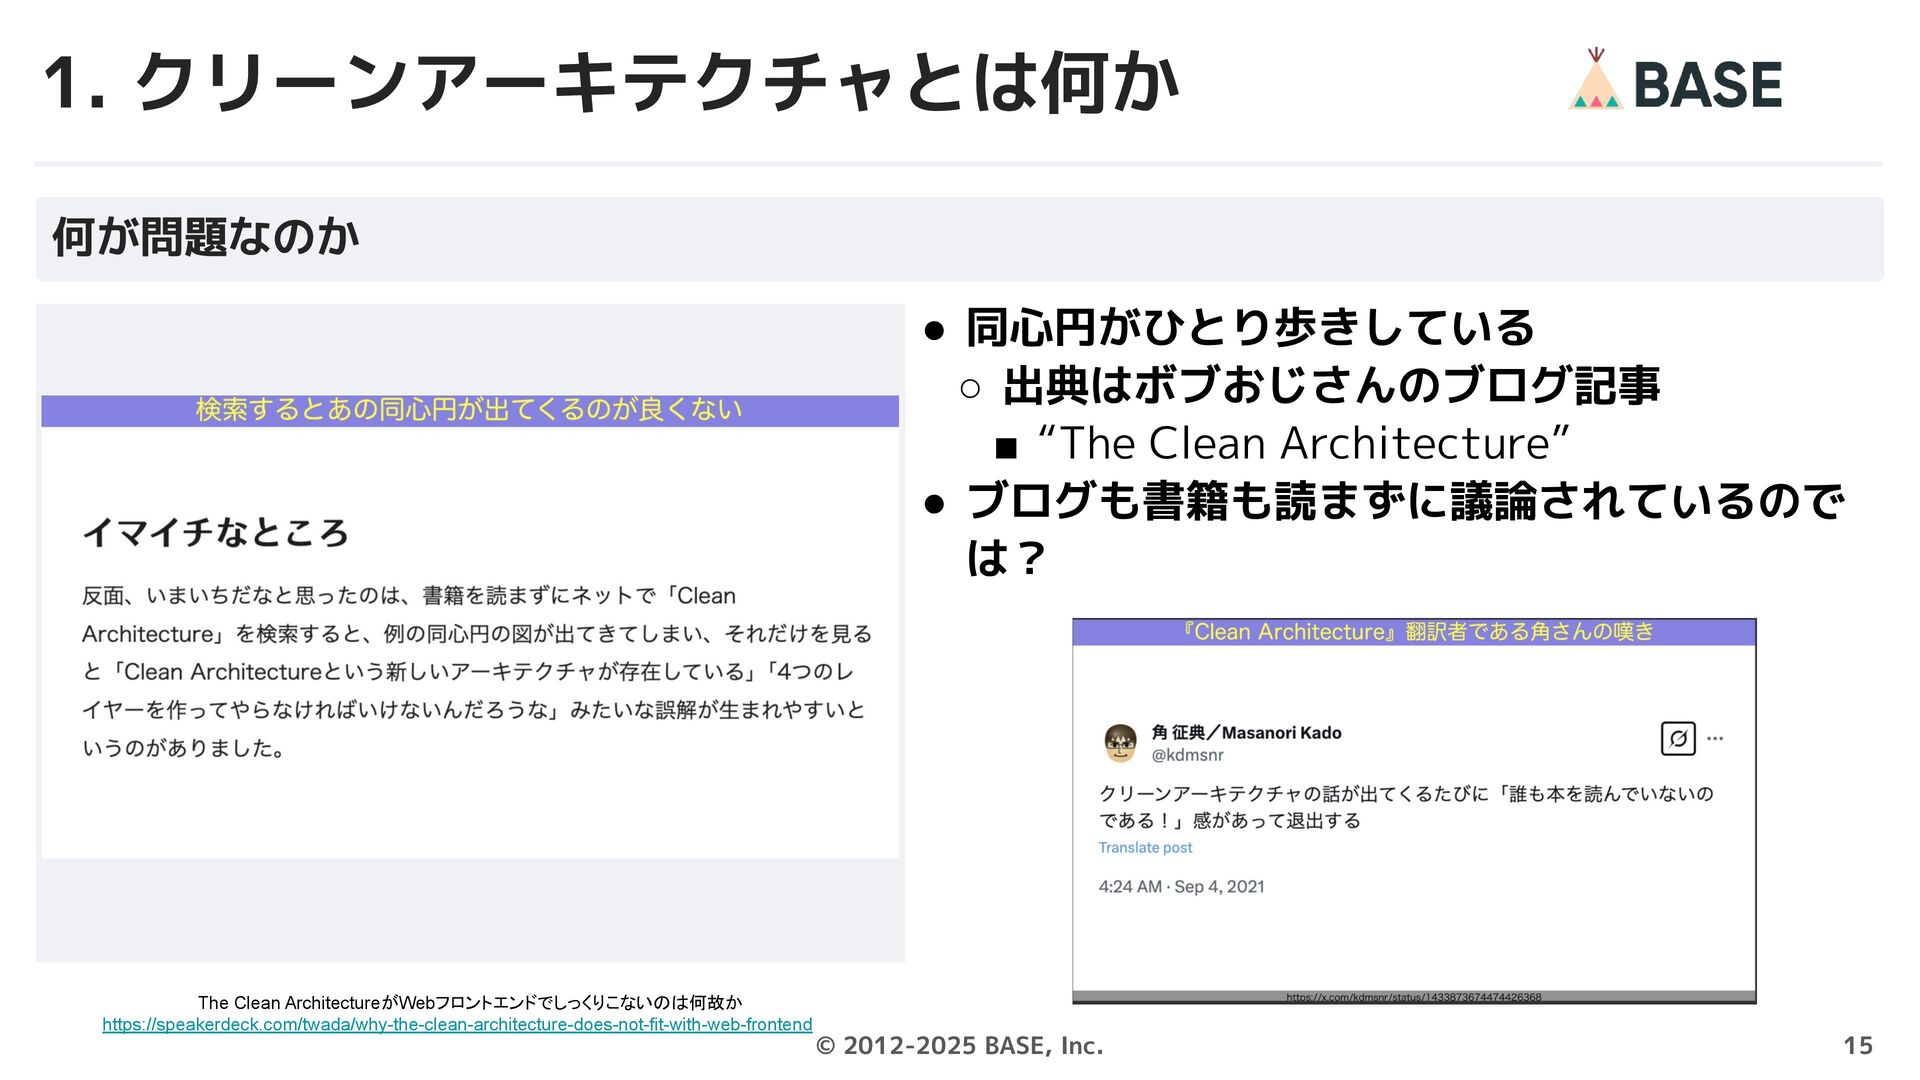The height and width of the screenshot is (1080, 1920).
Task: Click Masanori Kado's avatar picture
Action: (x=1120, y=743)
